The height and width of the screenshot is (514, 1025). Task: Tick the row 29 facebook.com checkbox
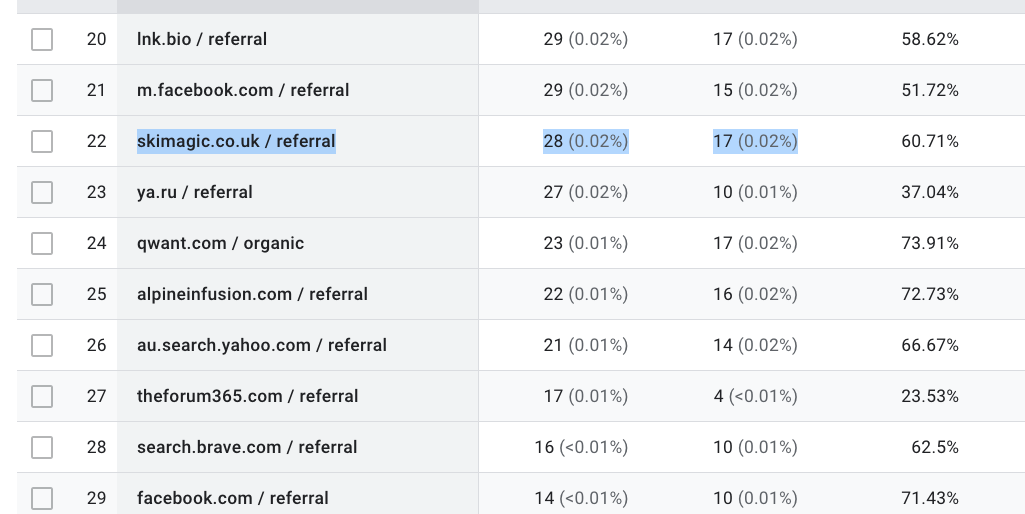(x=42, y=498)
